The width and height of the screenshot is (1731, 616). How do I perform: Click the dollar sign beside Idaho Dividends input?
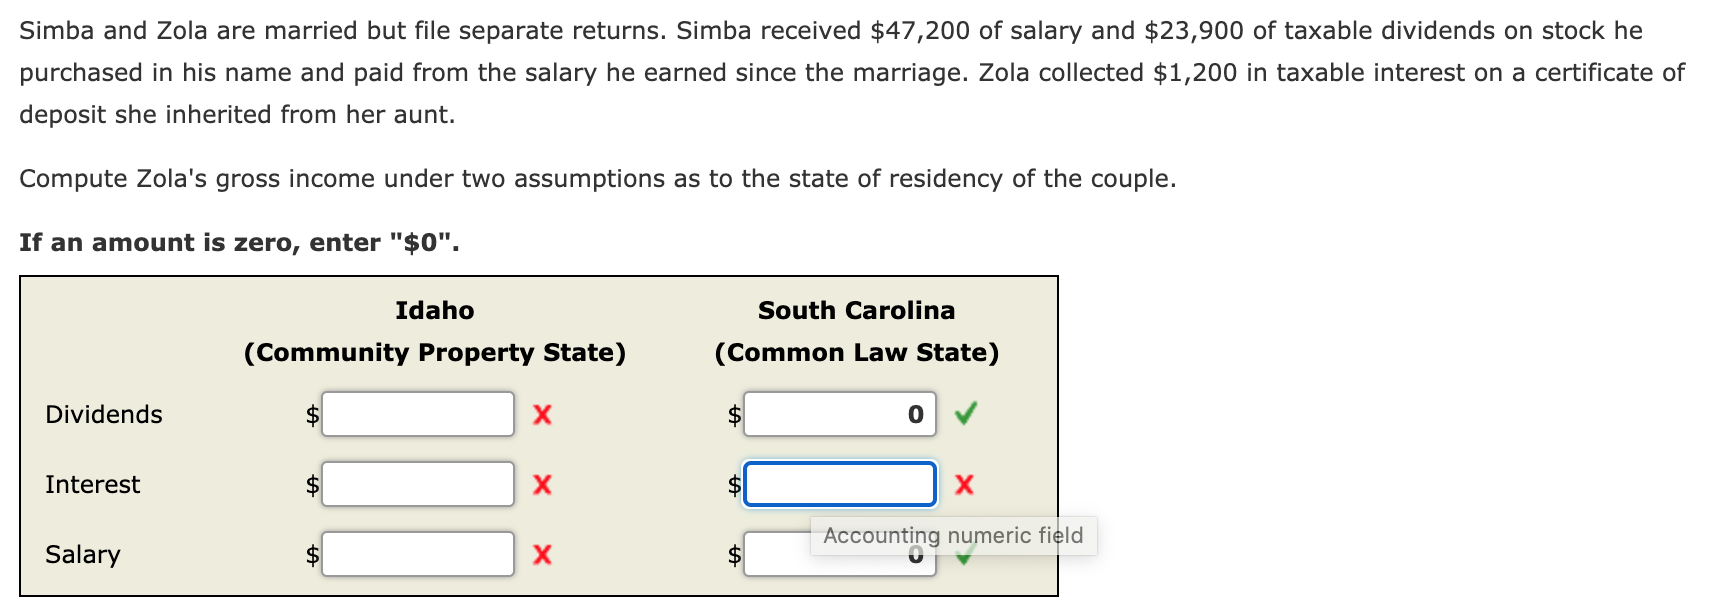pos(310,415)
